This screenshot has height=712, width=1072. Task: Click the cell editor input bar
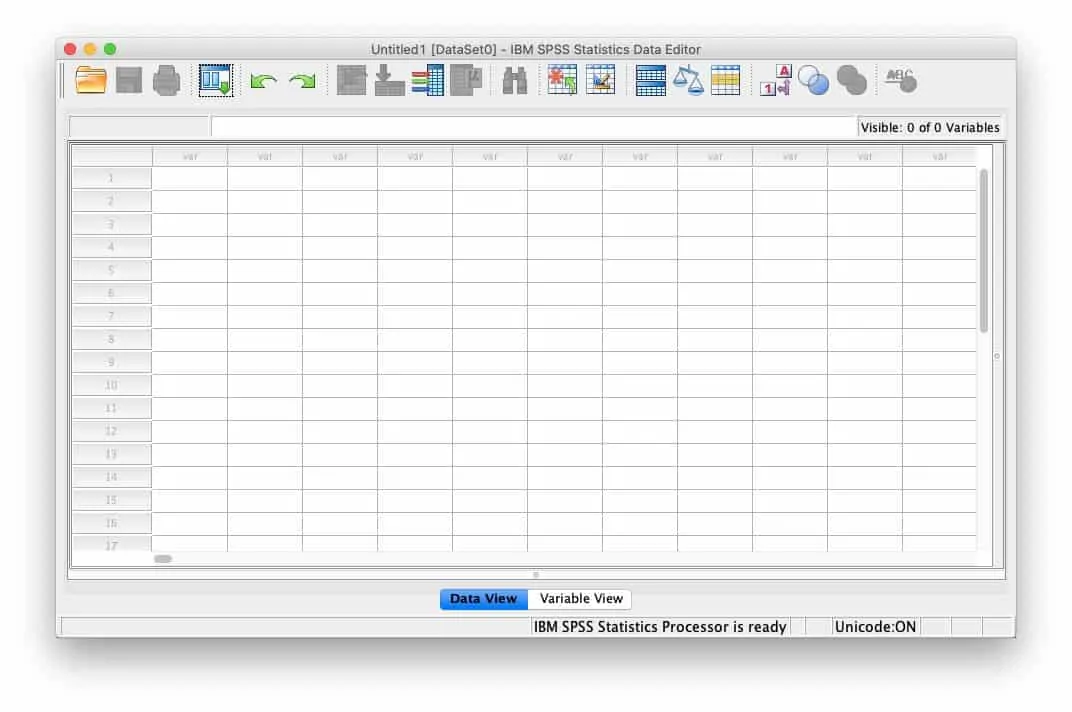pyautogui.click(x=534, y=127)
